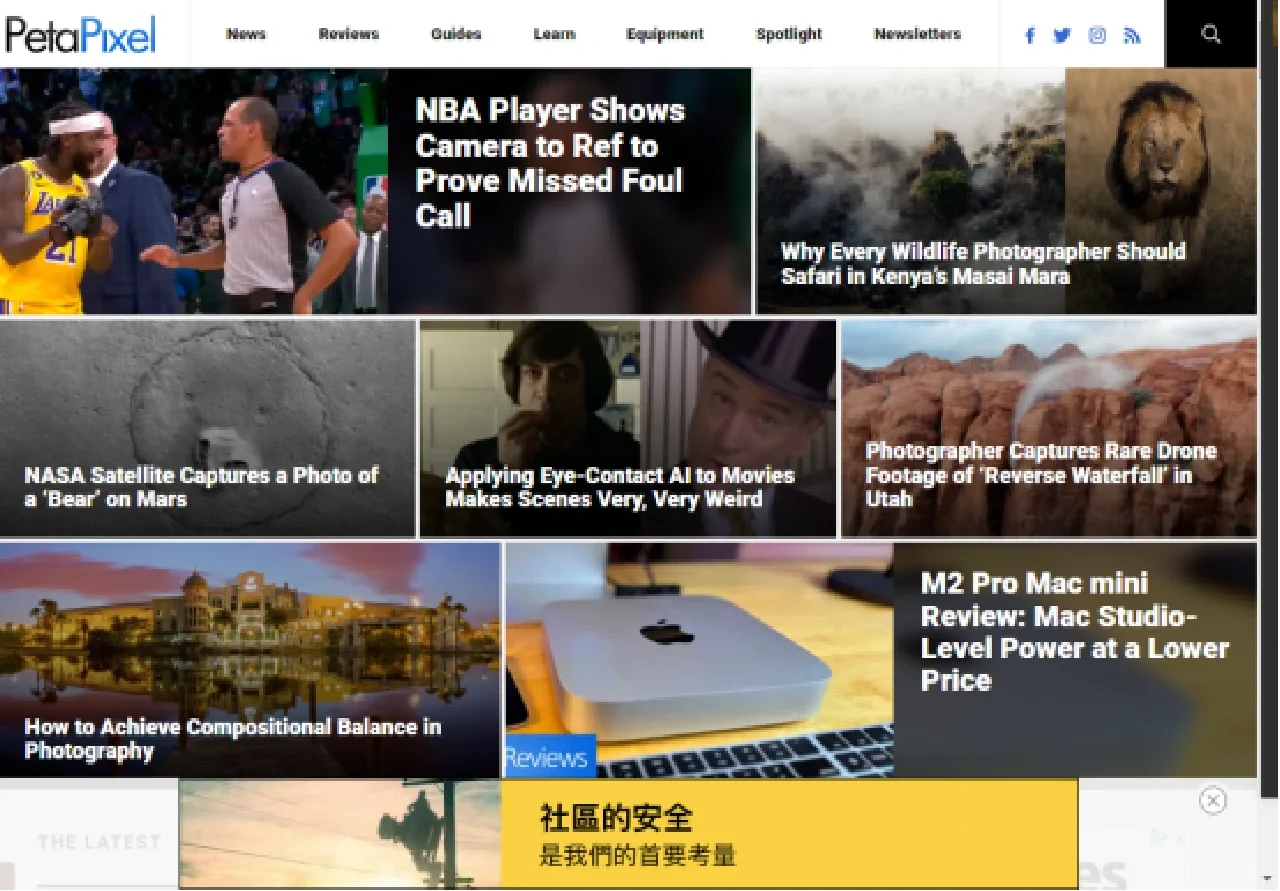Open M2 Pro Mac mini Review headline
This screenshot has width=1280, height=891.
coord(1074,632)
